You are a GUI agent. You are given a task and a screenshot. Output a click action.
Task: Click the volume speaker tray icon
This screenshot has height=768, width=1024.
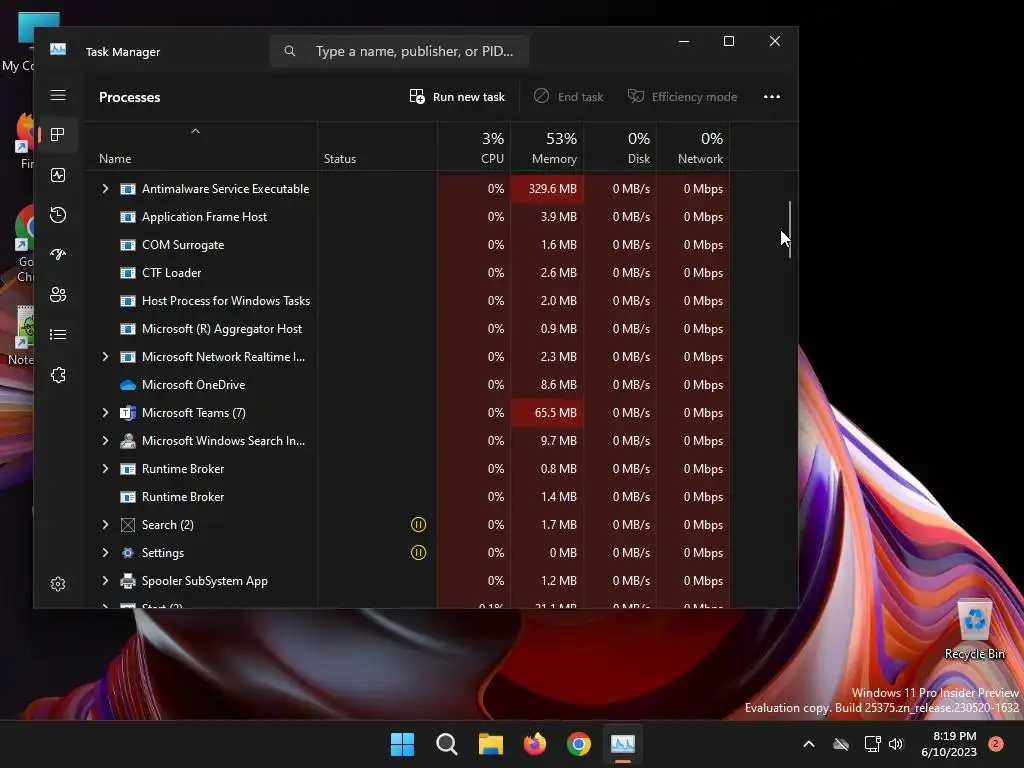click(896, 744)
